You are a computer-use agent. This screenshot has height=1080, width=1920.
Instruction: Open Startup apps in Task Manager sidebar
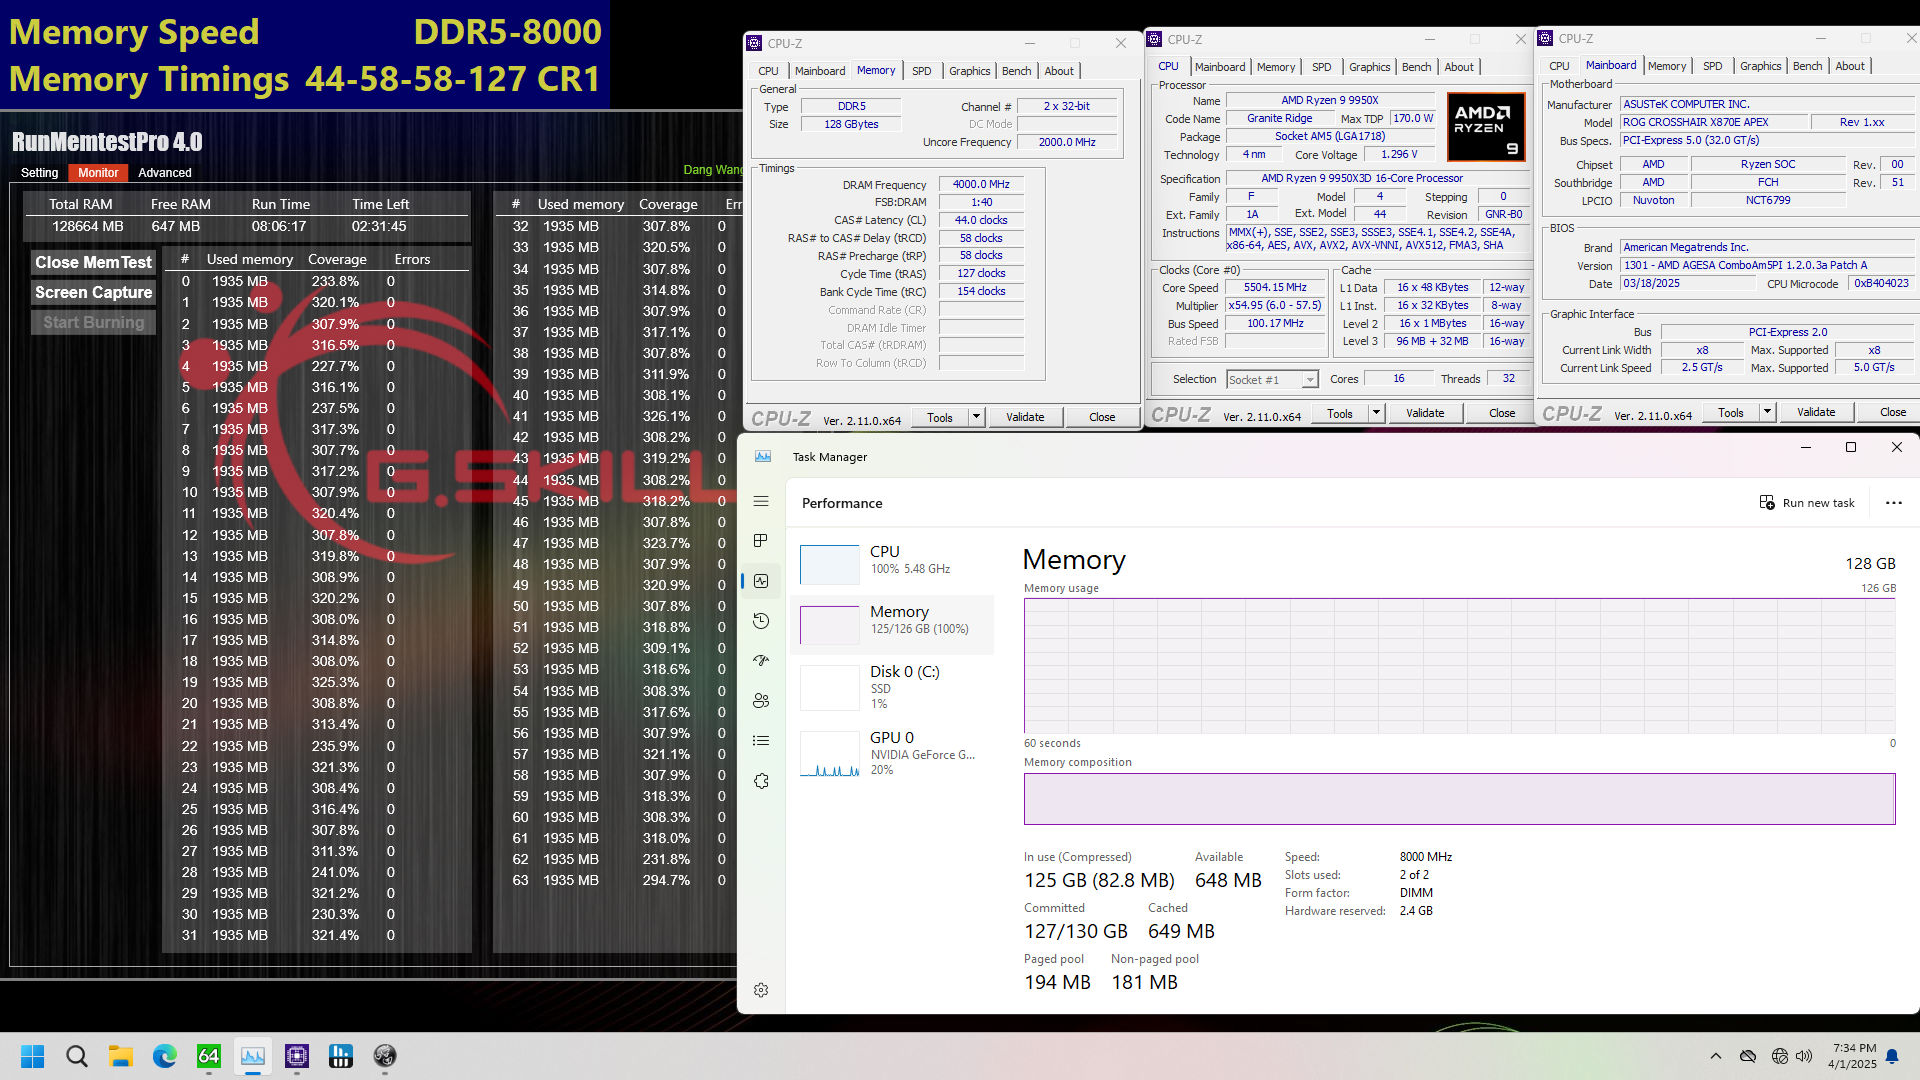pyautogui.click(x=761, y=660)
